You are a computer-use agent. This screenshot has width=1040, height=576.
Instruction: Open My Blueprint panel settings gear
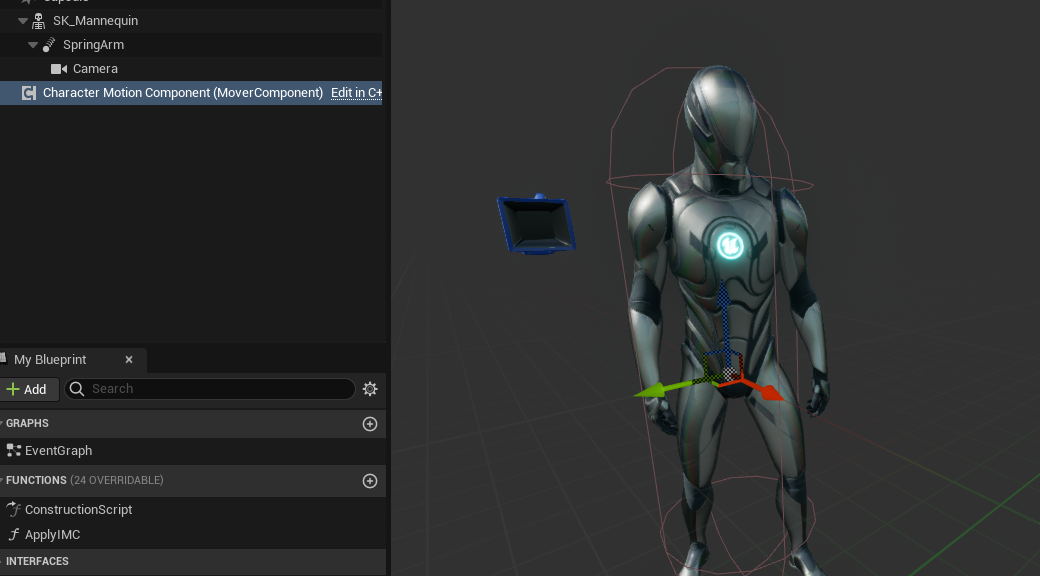click(370, 389)
